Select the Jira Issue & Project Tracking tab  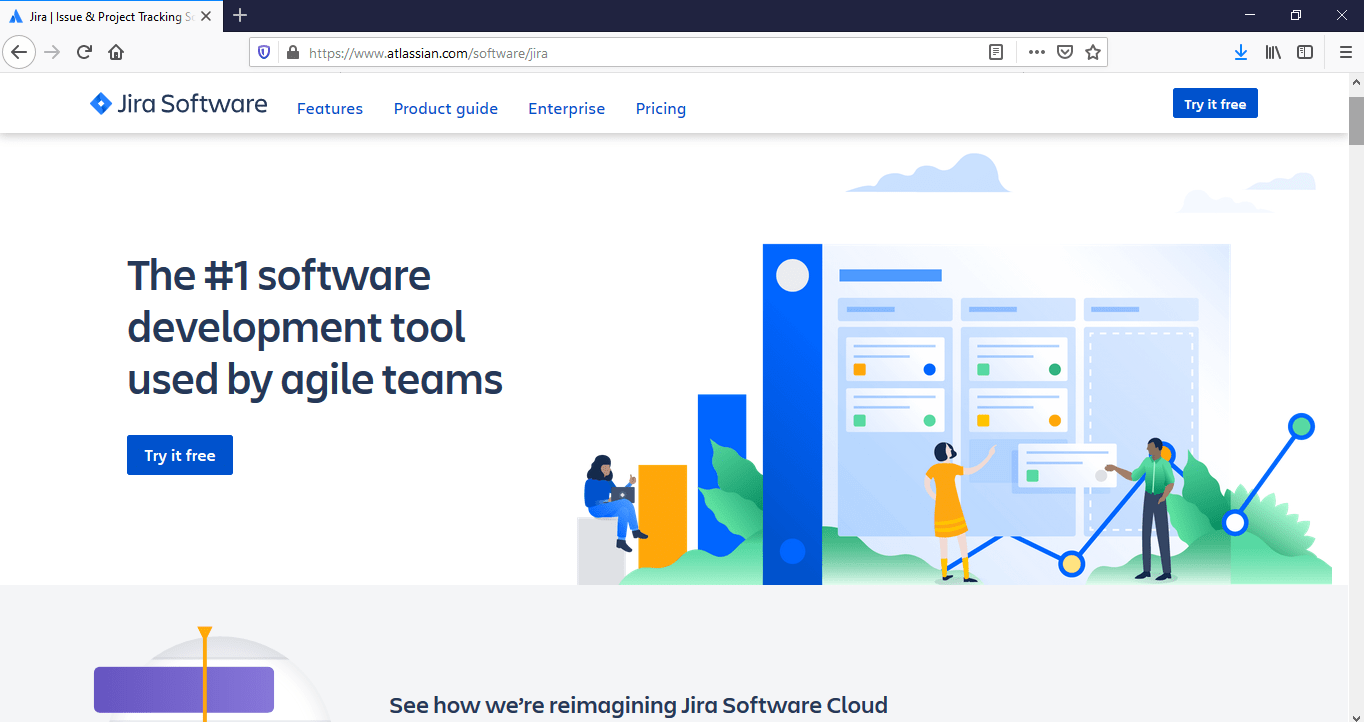[x=111, y=16]
